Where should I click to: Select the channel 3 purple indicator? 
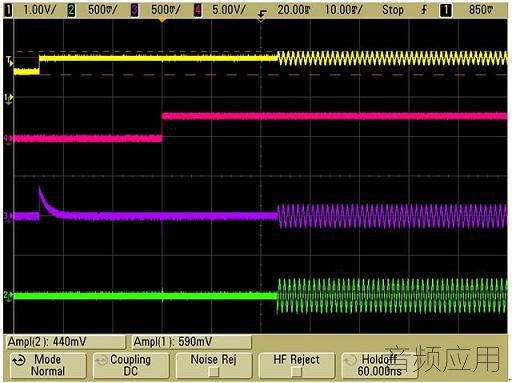coord(134,10)
